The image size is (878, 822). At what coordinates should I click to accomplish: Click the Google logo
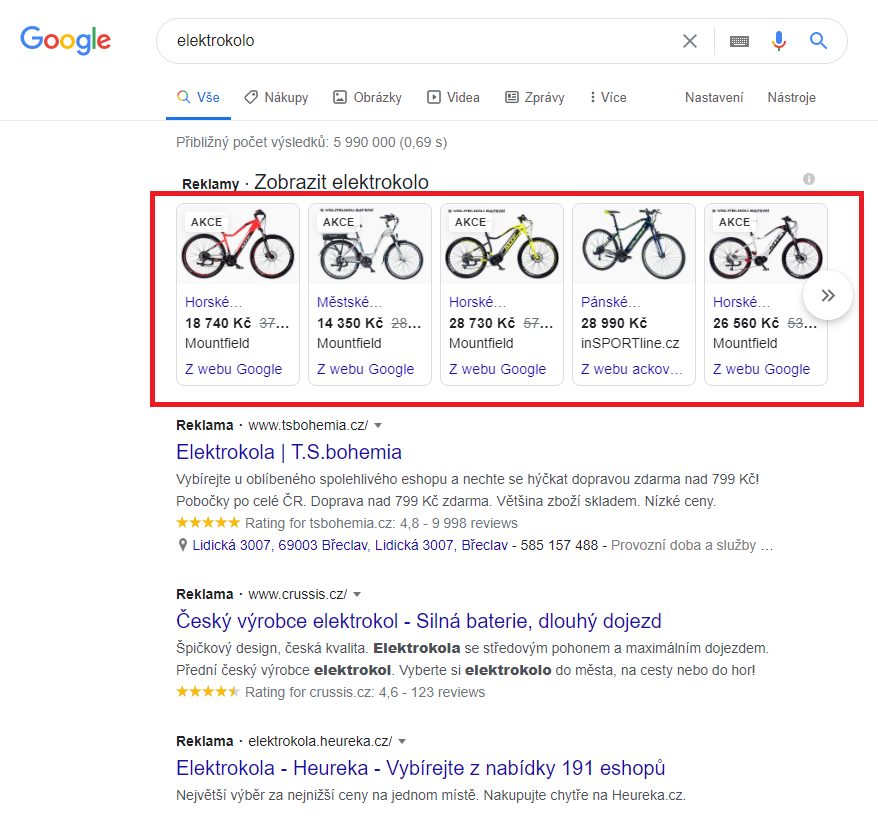pyautogui.click(x=66, y=40)
